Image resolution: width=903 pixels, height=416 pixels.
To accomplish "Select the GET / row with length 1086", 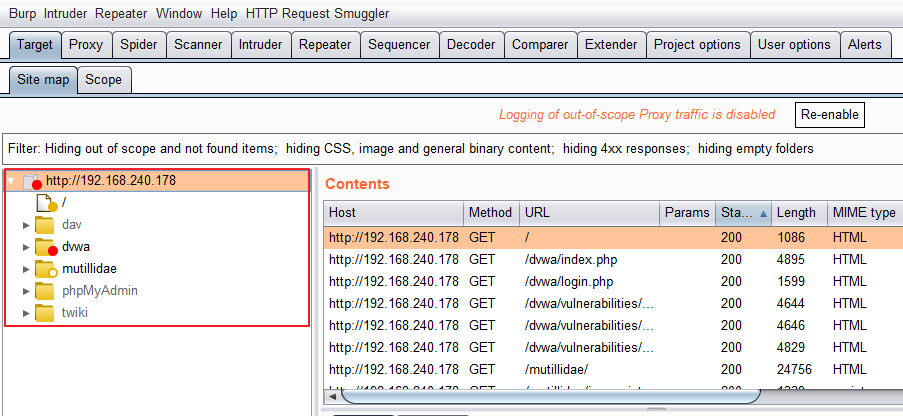I will pyautogui.click(x=613, y=237).
